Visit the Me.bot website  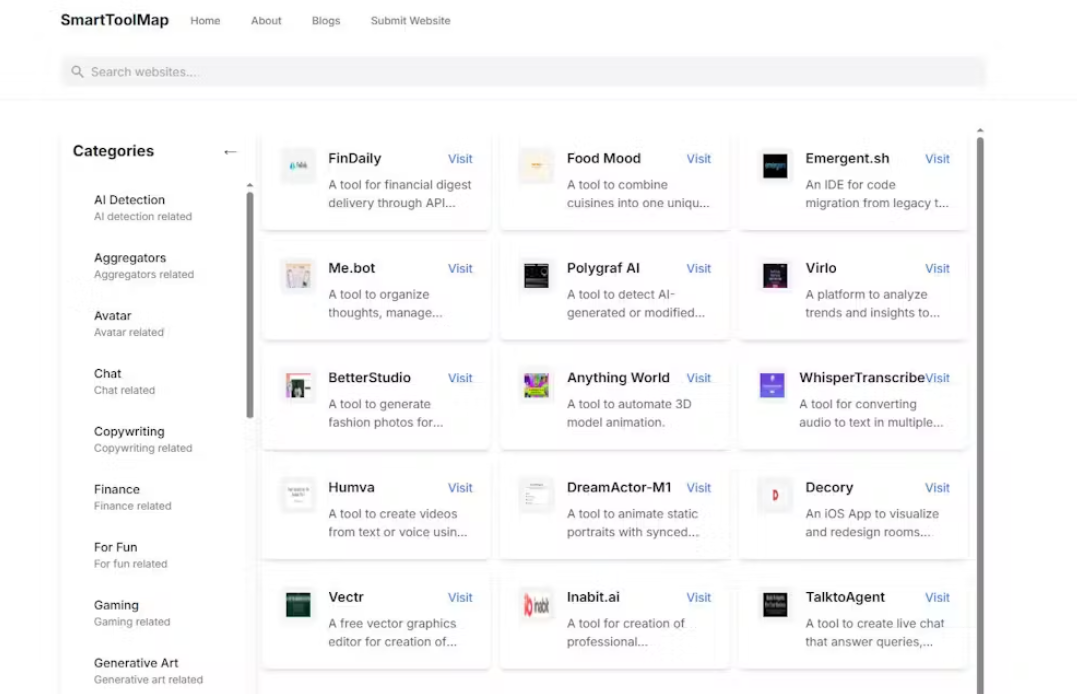pyautogui.click(x=460, y=269)
